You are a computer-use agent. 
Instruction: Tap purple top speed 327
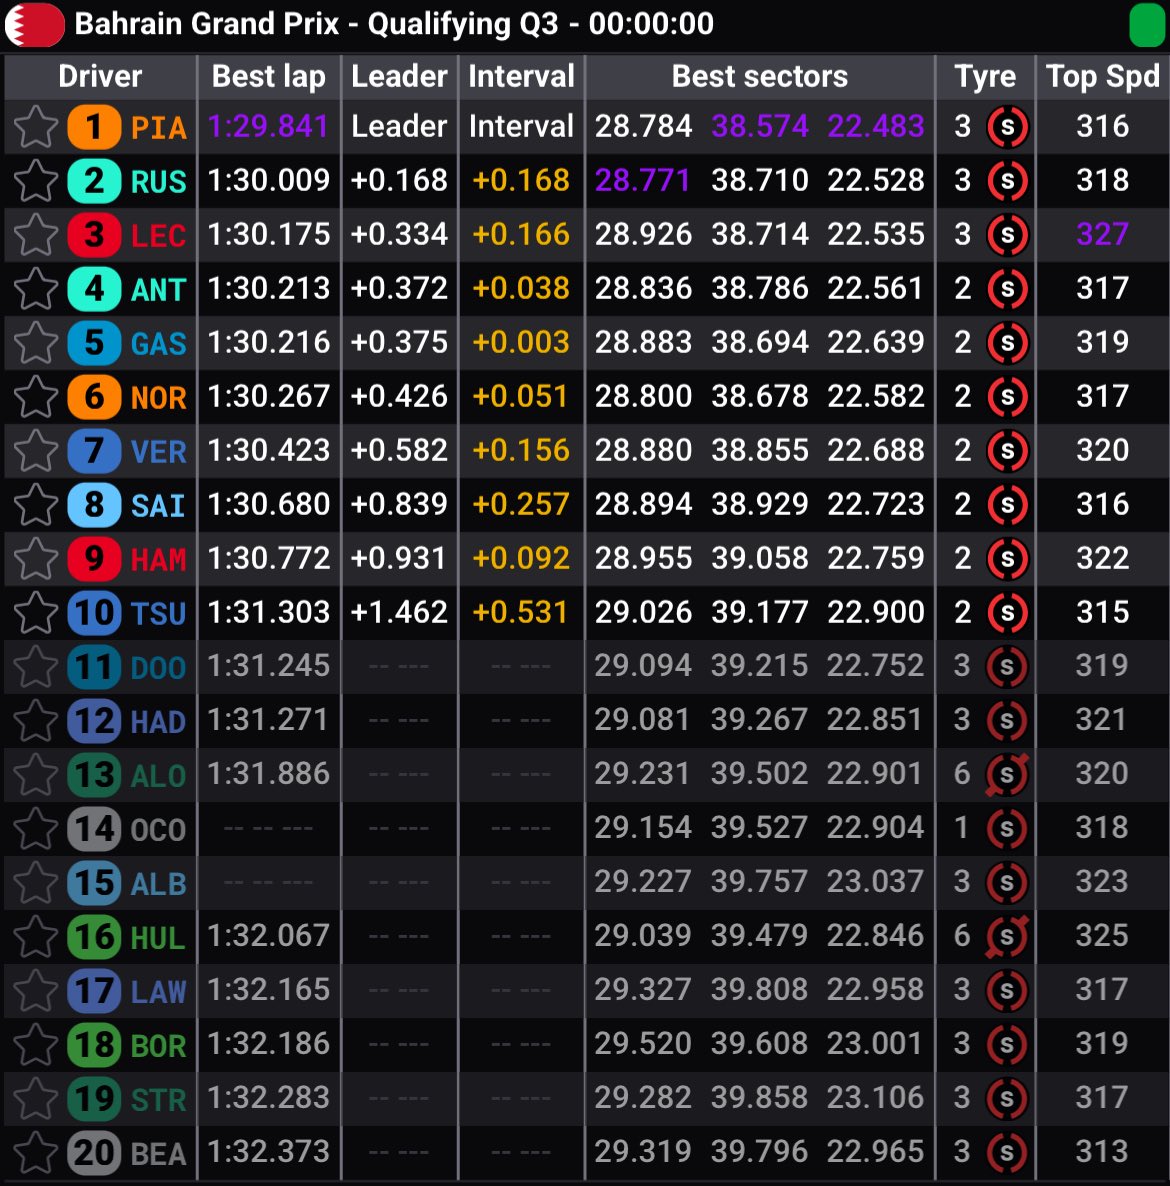pyautogui.click(x=1102, y=234)
